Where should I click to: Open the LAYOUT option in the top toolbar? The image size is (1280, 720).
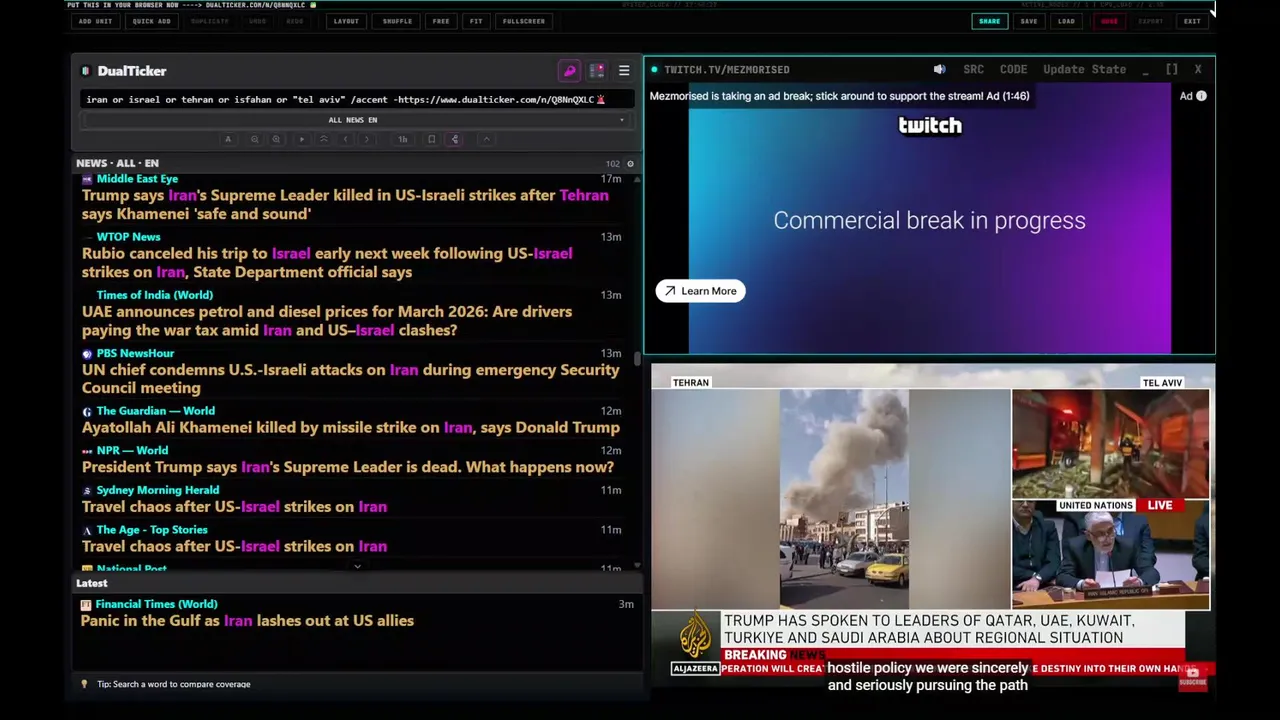click(x=346, y=21)
